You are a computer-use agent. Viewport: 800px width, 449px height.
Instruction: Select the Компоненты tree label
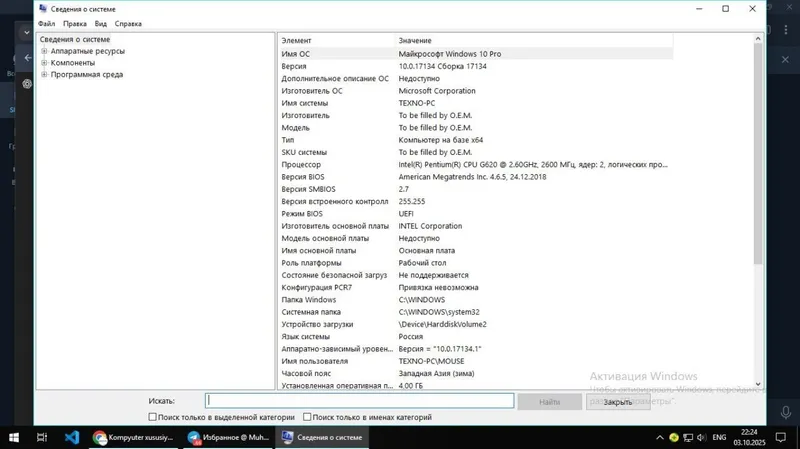click(73, 63)
